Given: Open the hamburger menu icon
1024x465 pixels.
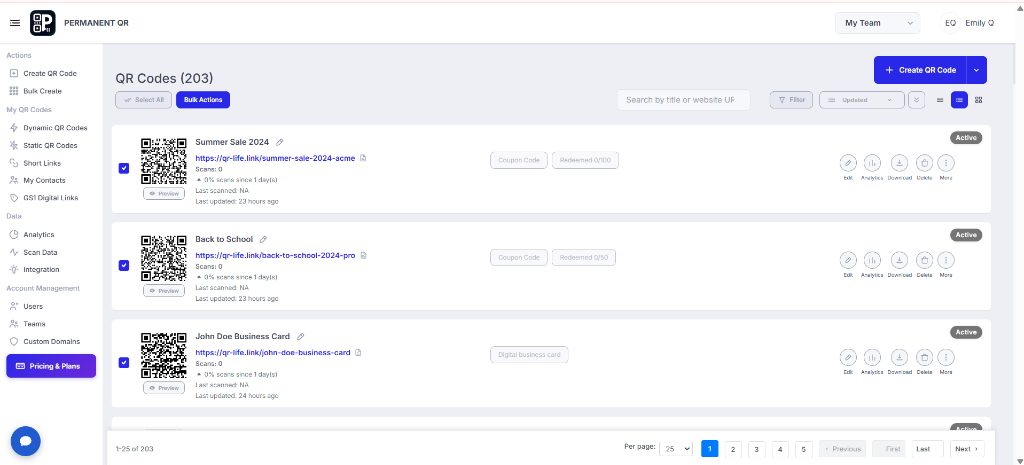Looking at the screenshot, I should pyautogui.click(x=15, y=23).
